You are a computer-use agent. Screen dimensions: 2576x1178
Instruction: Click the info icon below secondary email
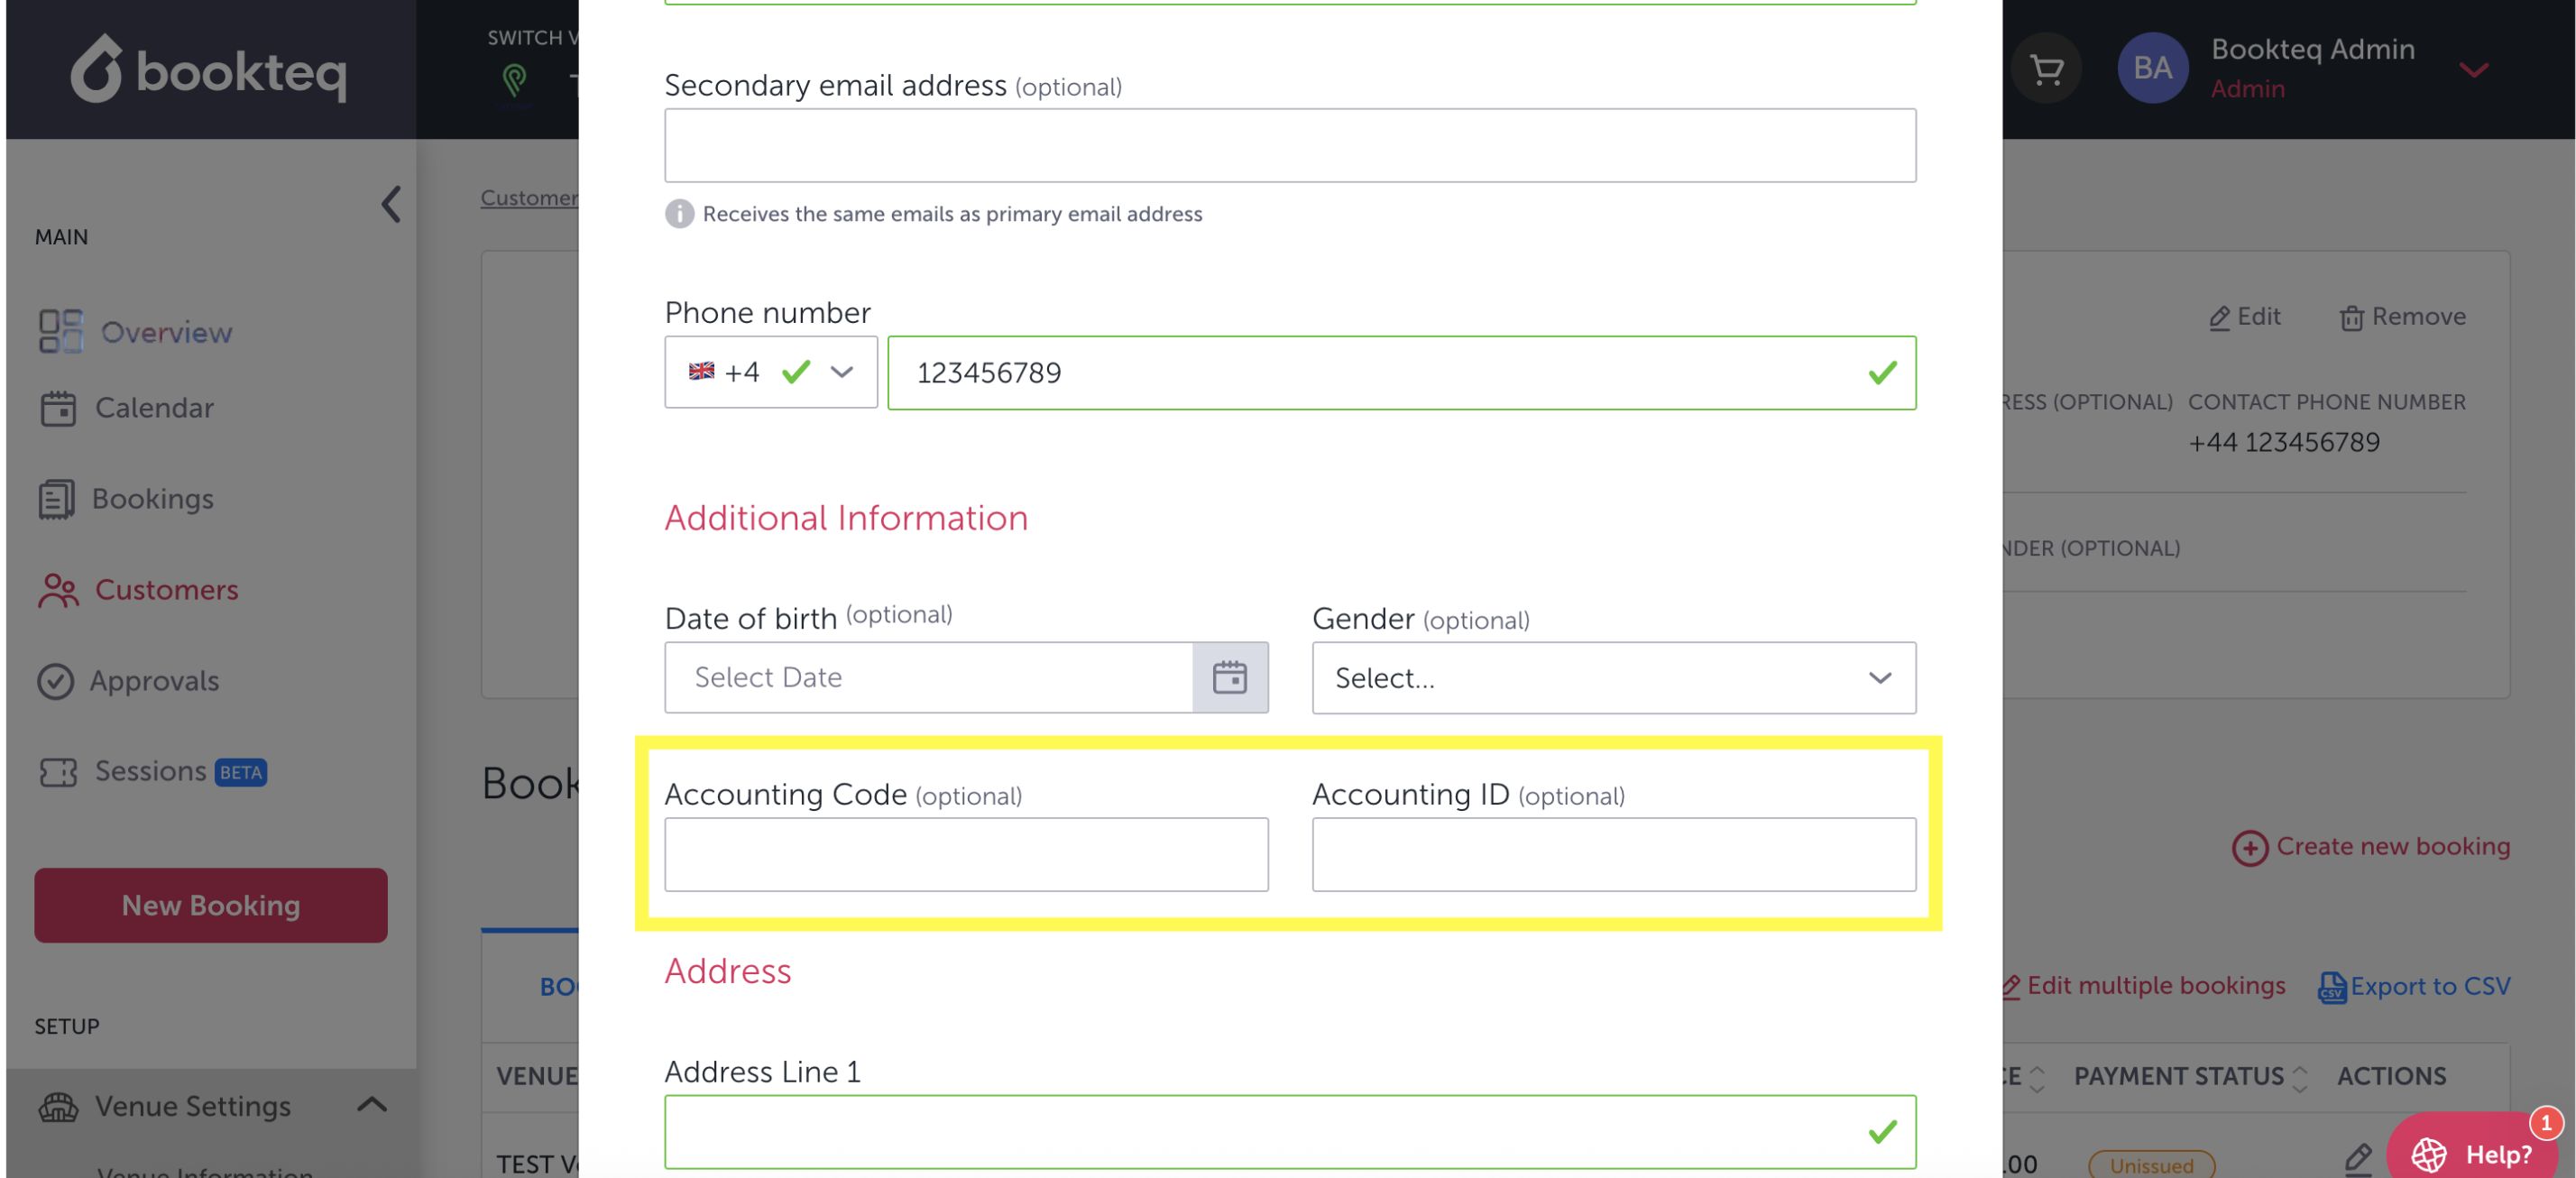(679, 213)
